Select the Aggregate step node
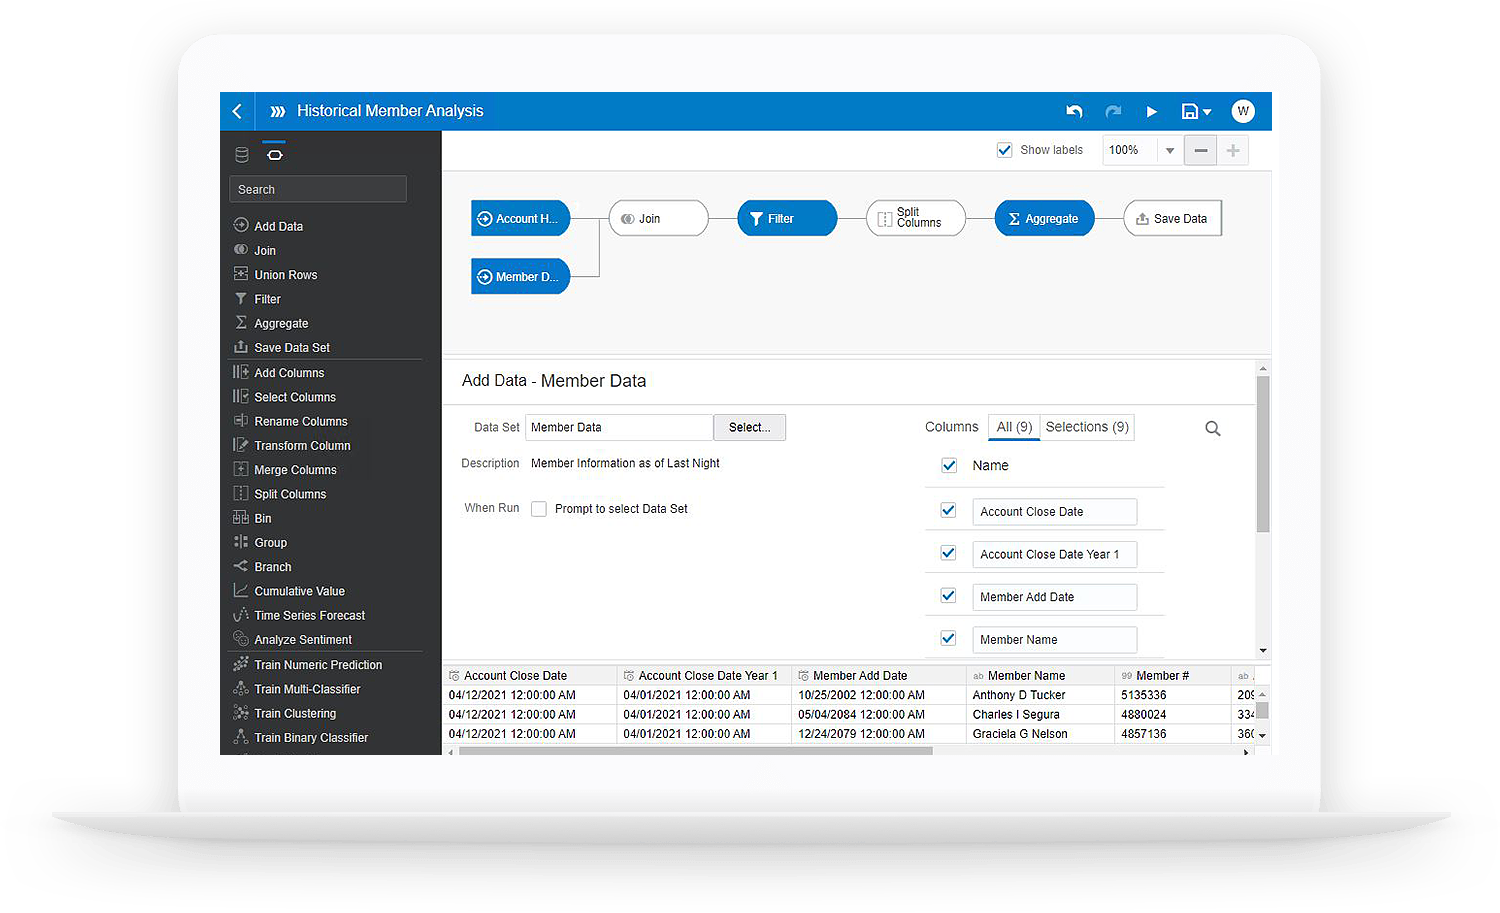 (1044, 219)
